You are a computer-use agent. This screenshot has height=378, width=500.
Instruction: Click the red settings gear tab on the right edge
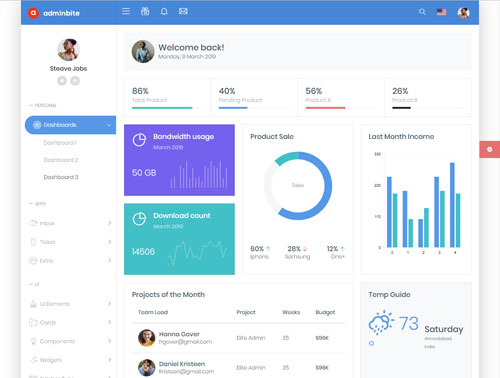click(490, 149)
